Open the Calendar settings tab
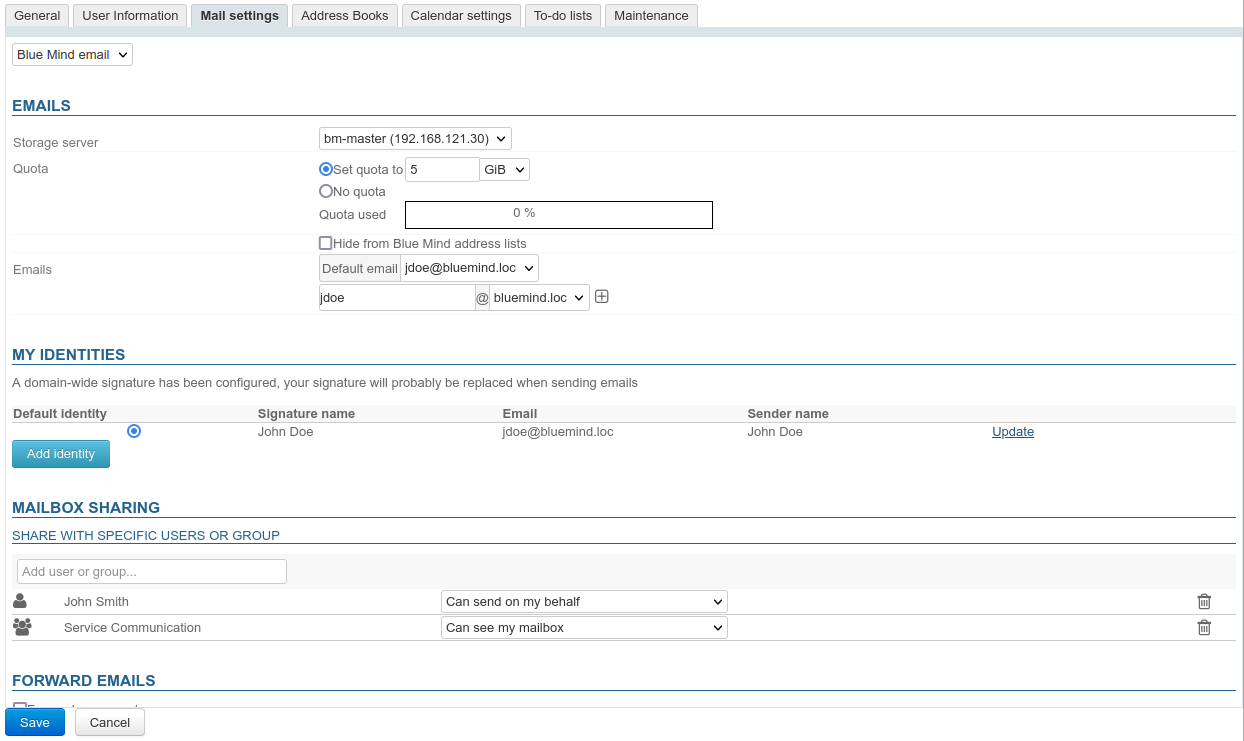 pyautogui.click(x=461, y=16)
